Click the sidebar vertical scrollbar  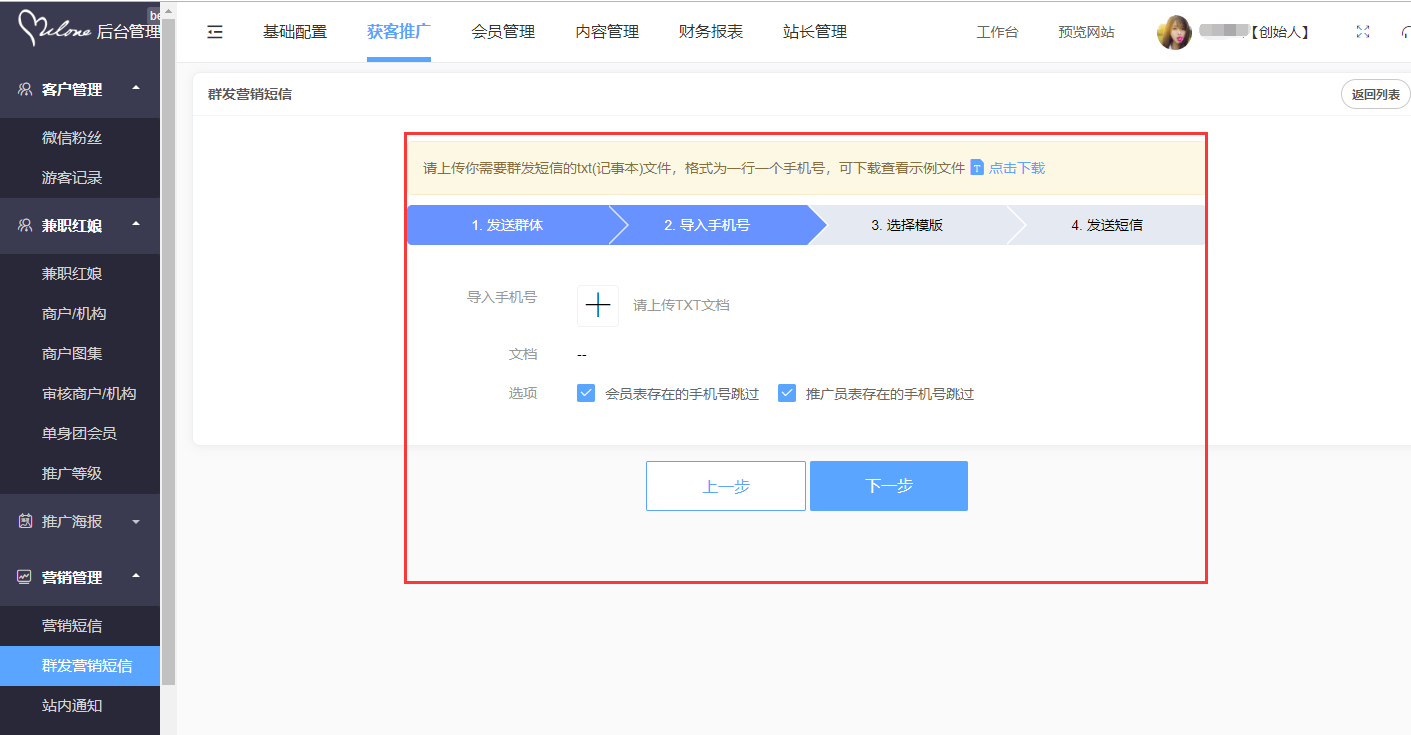click(168, 350)
